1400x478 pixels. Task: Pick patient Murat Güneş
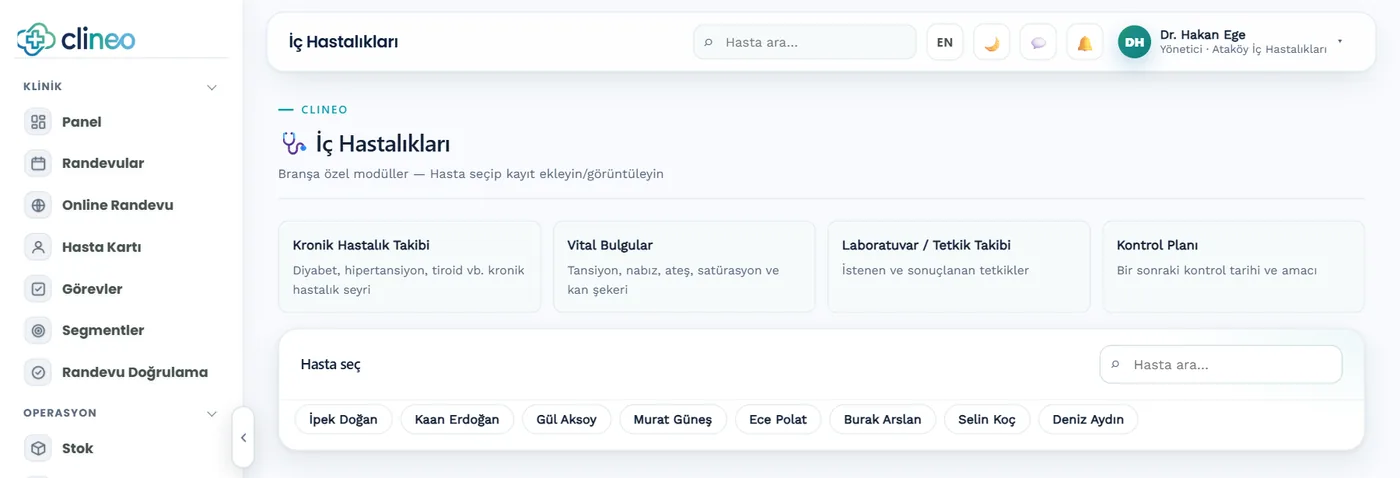pos(673,419)
